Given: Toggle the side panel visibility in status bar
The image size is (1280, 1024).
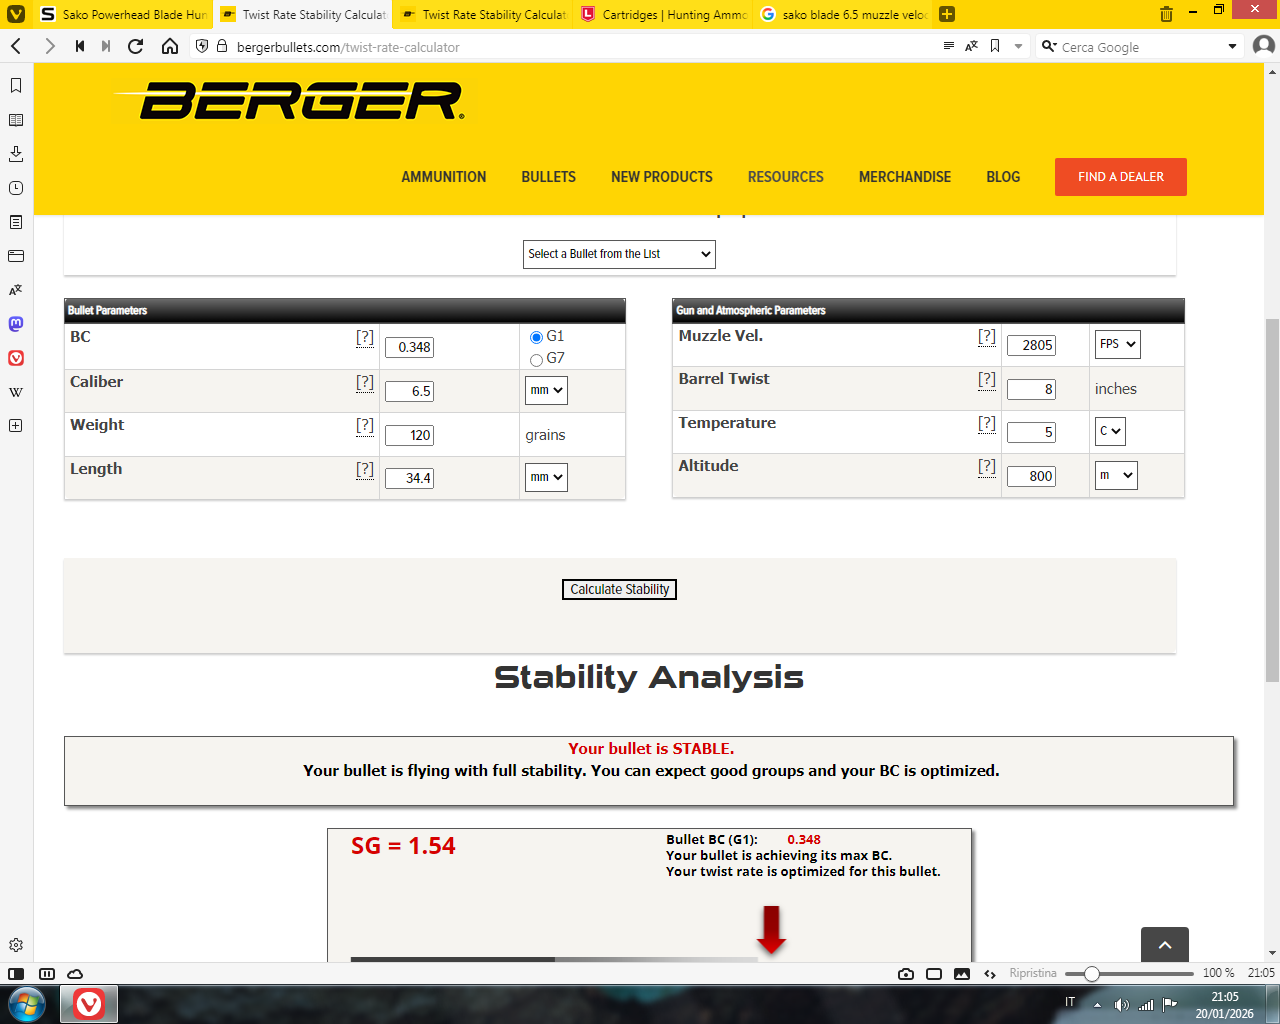Looking at the screenshot, I should click(x=16, y=973).
